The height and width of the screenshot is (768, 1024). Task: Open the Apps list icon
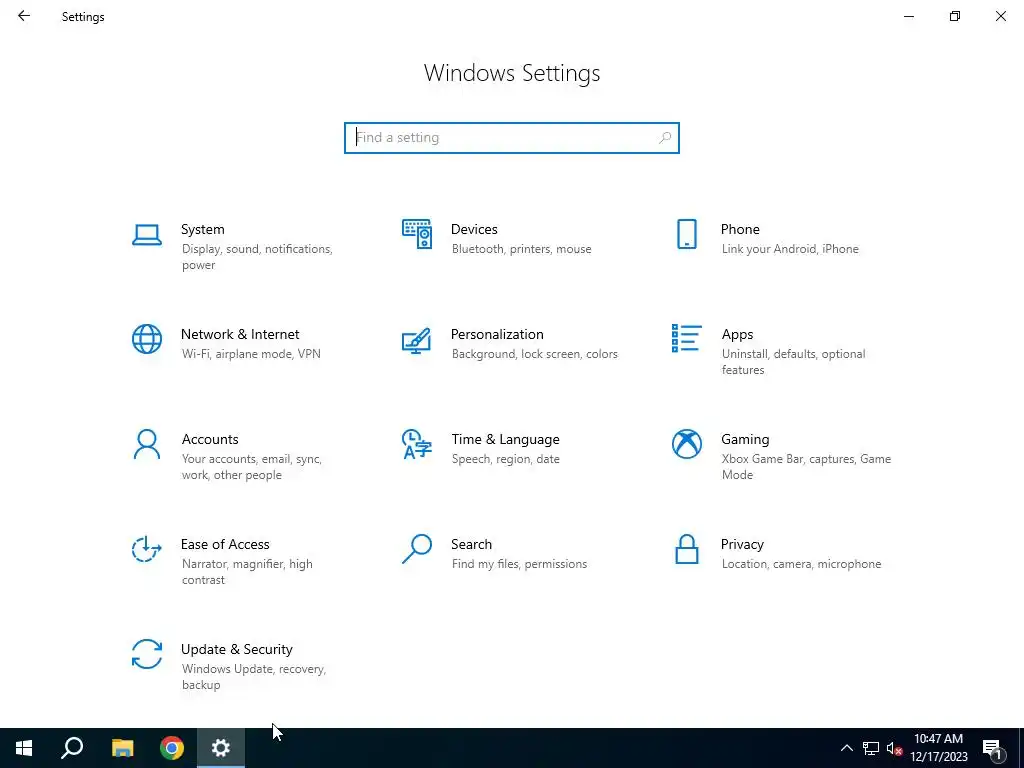[686, 338]
